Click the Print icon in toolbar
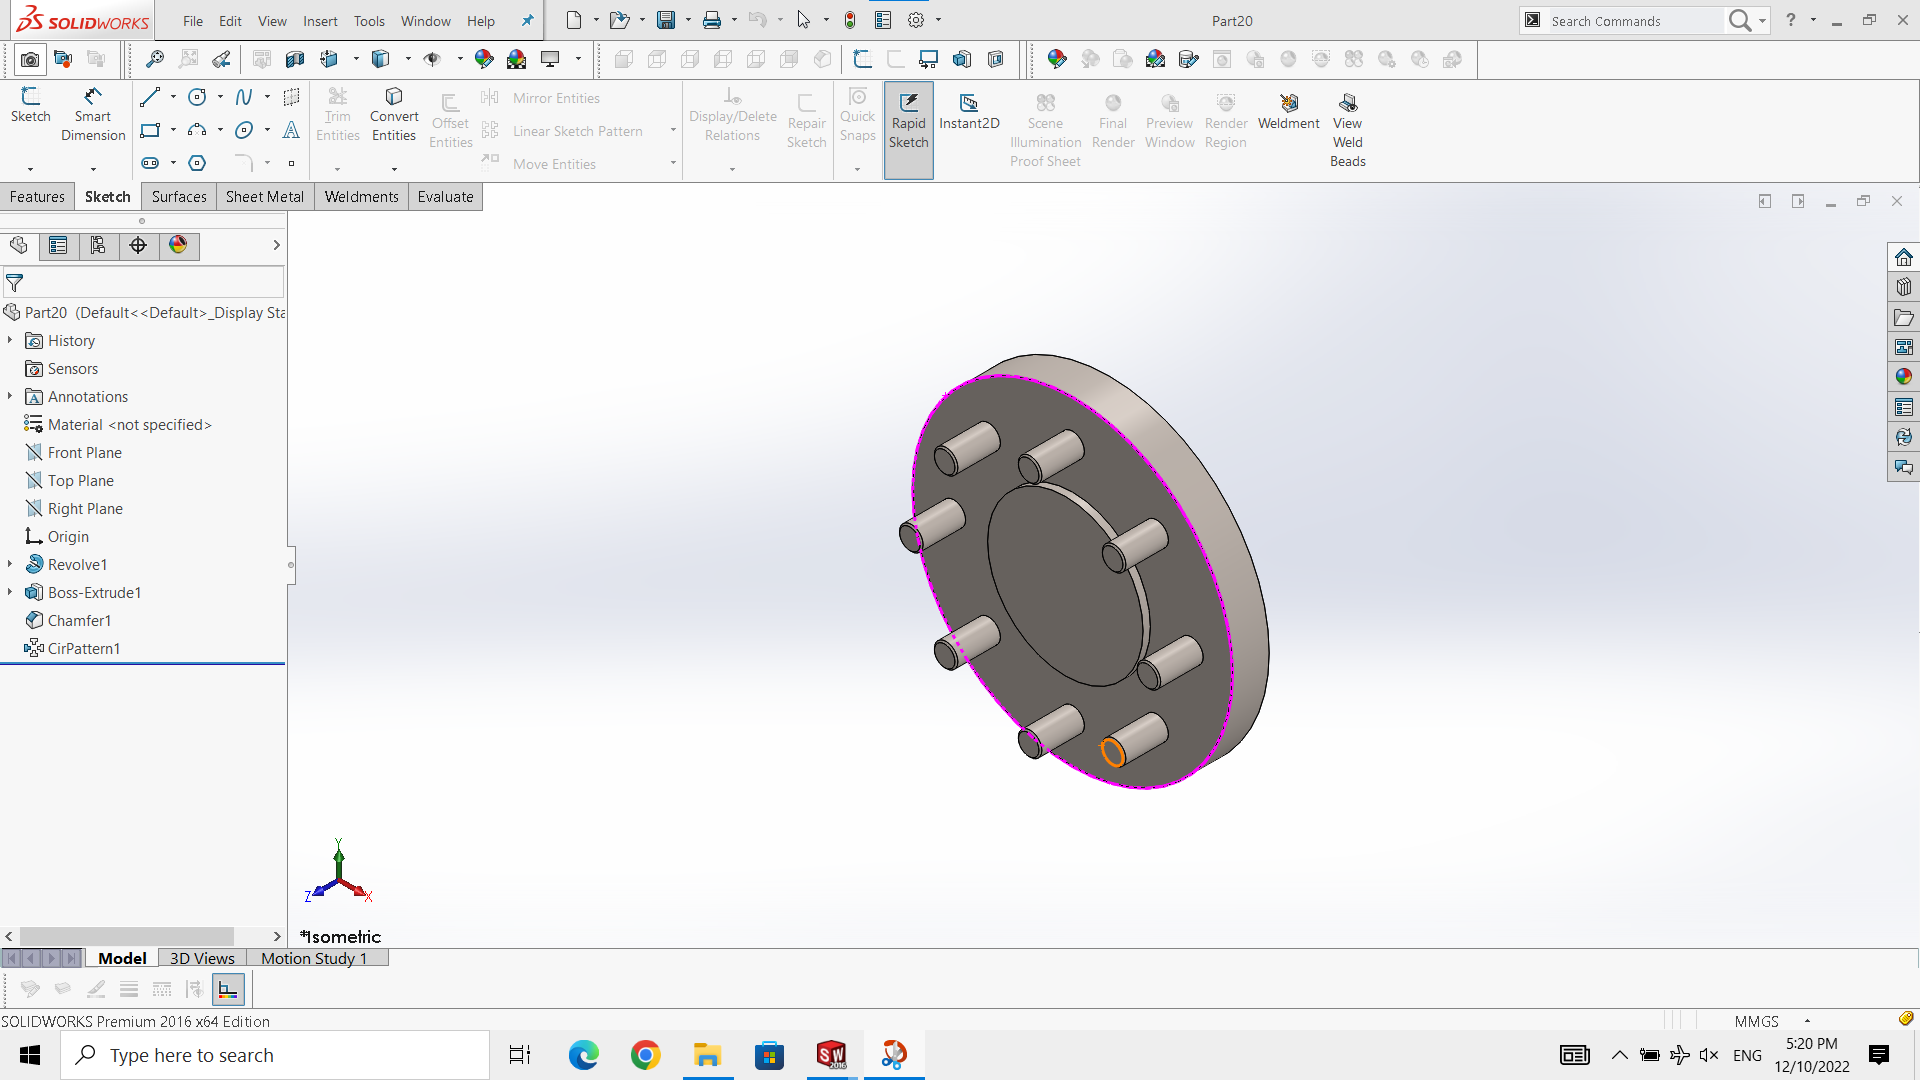 tap(712, 20)
